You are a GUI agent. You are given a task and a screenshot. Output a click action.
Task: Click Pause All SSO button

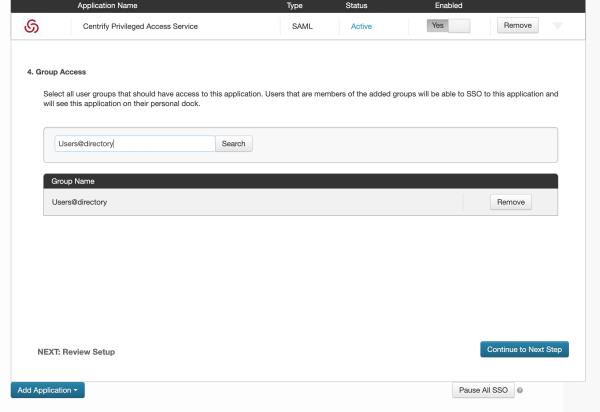tap(483, 390)
